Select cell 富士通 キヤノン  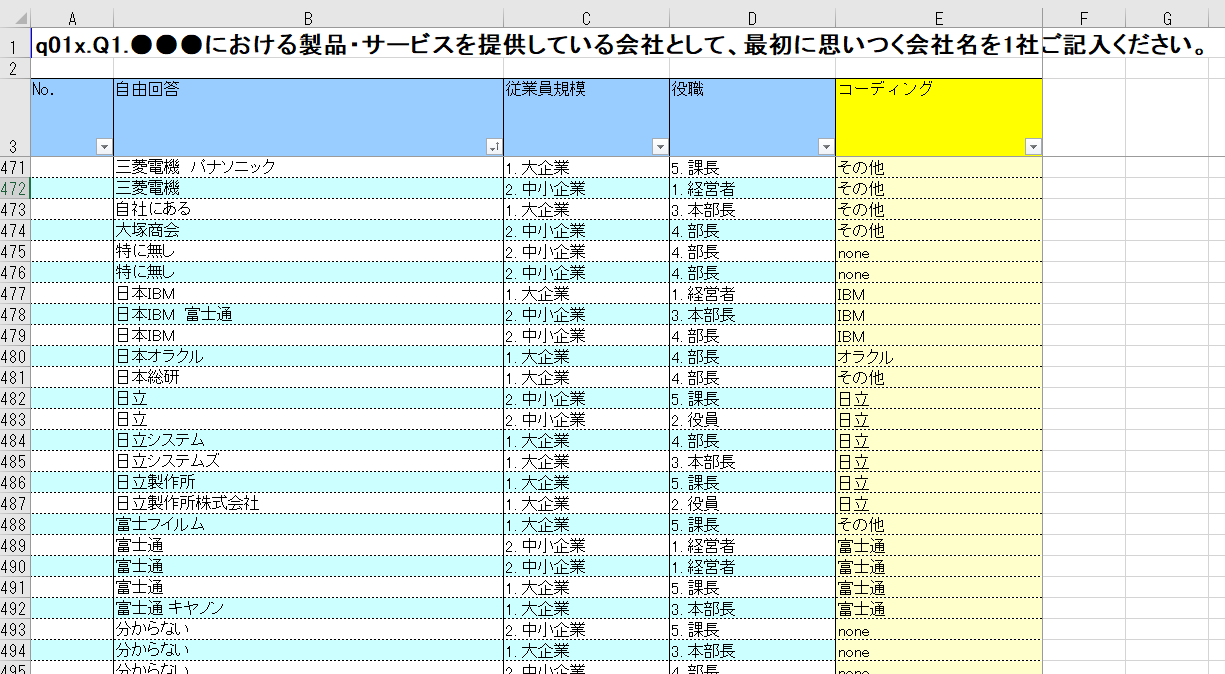point(308,608)
